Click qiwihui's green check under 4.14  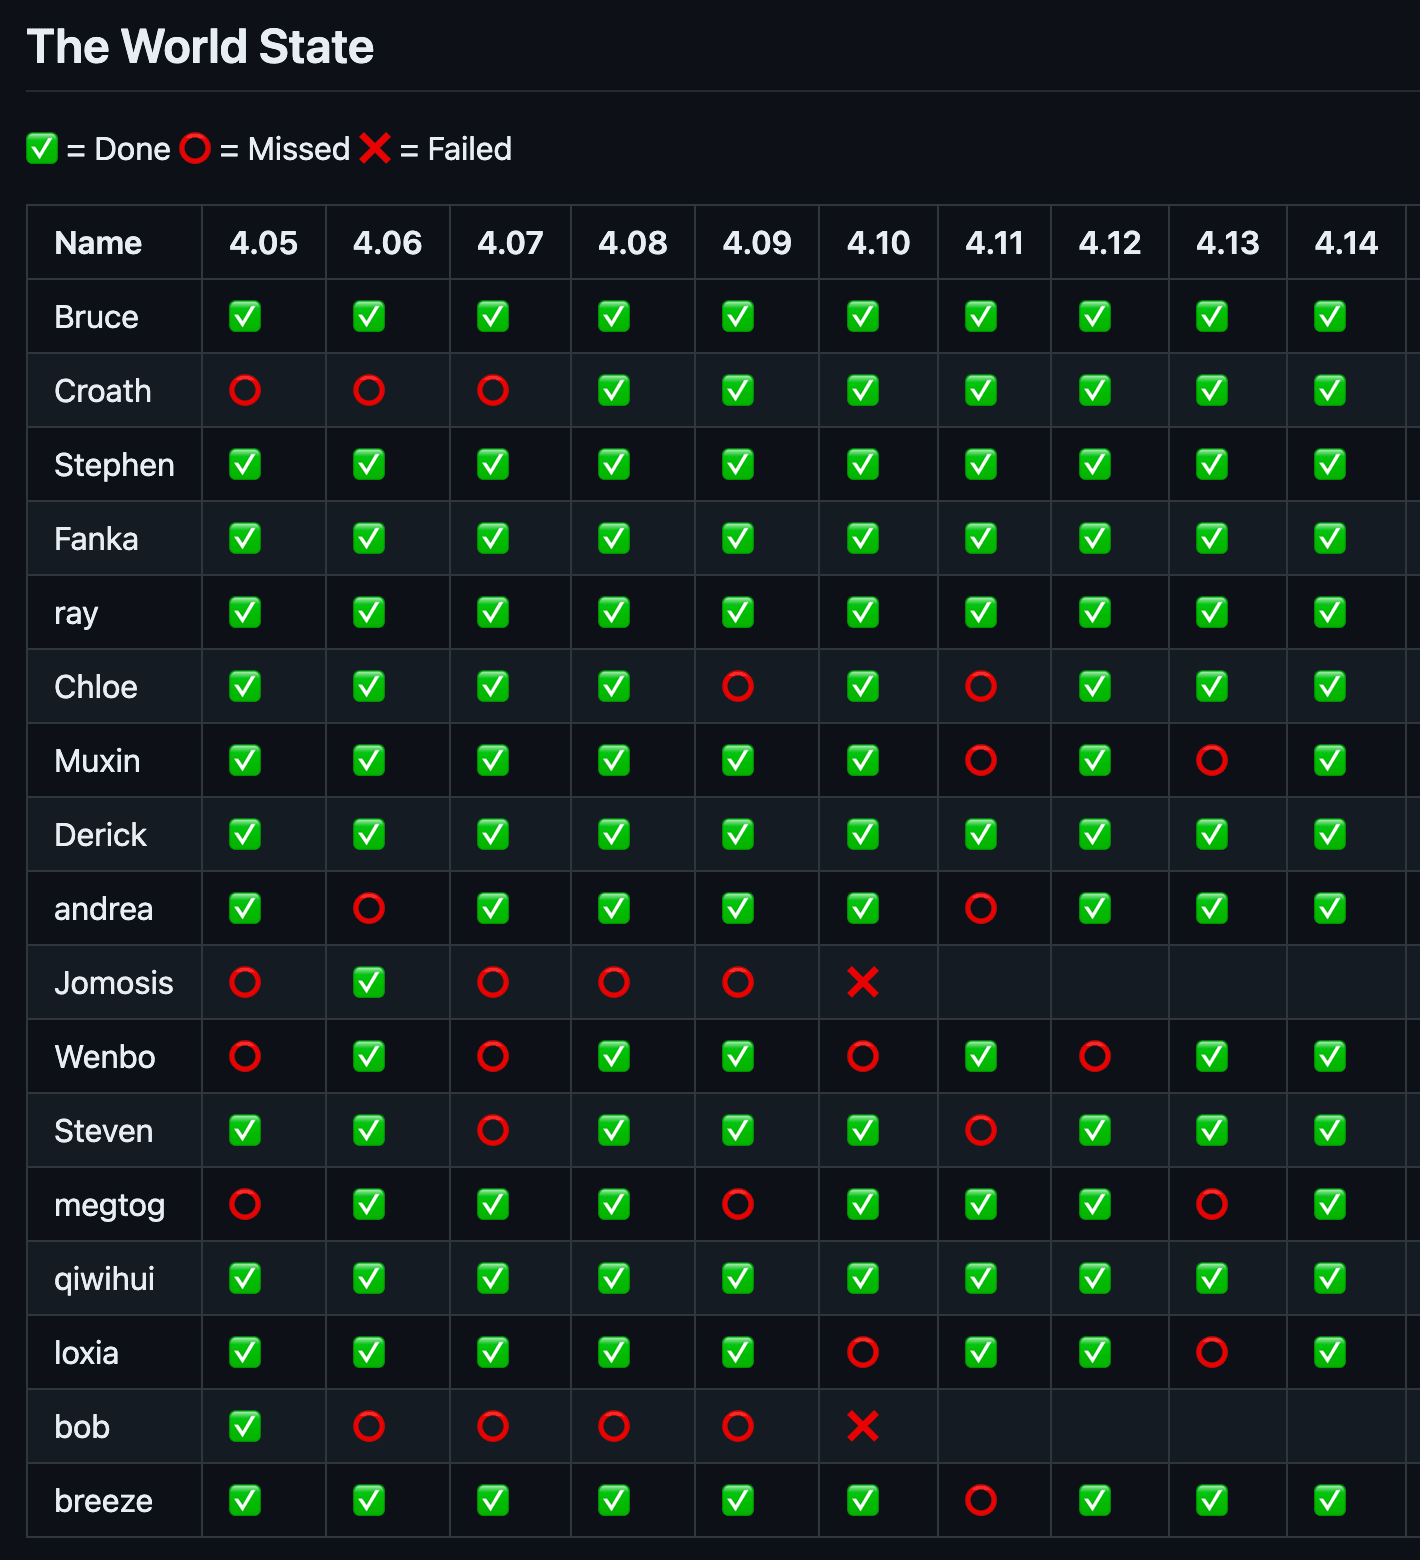click(1330, 1279)
